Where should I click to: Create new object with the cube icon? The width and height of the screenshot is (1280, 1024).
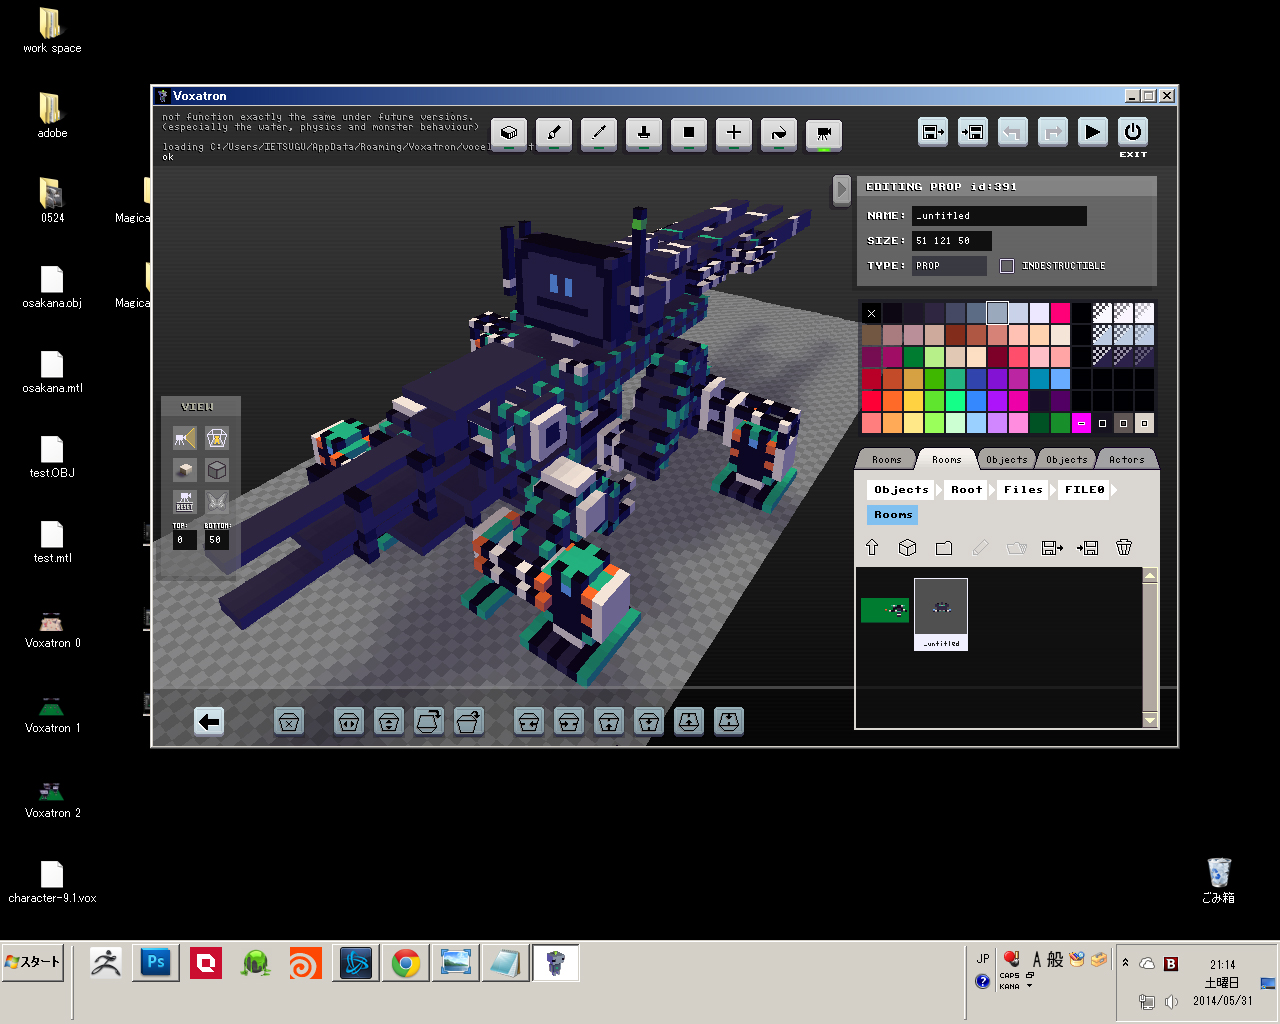907,547
